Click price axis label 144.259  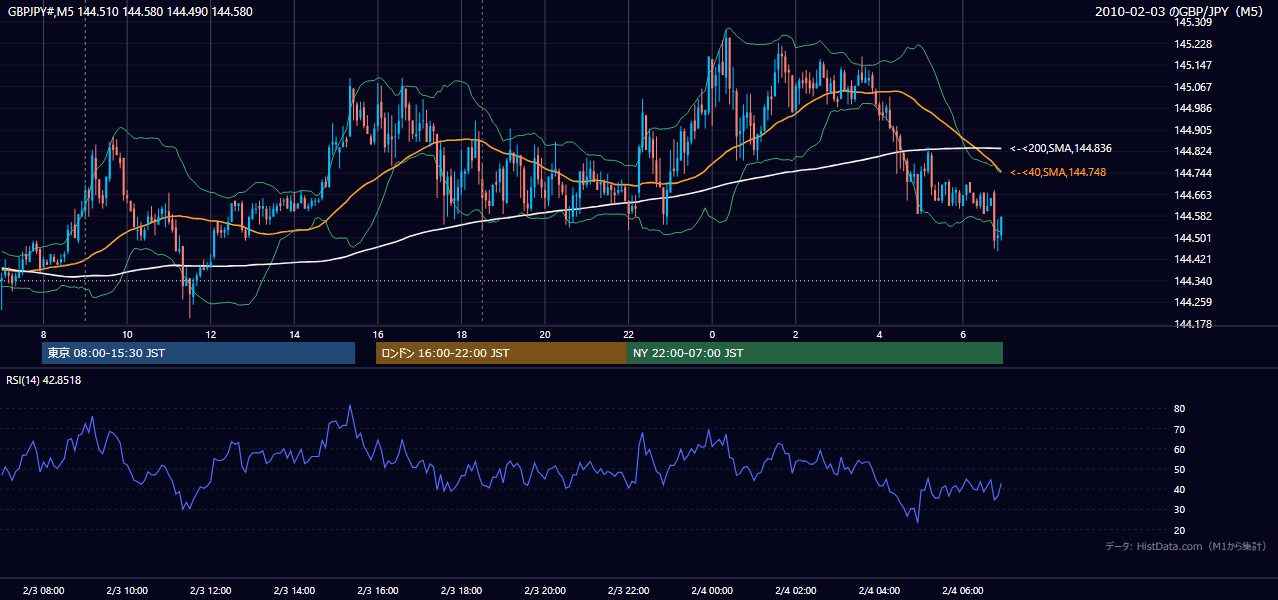click(1194, 302)
